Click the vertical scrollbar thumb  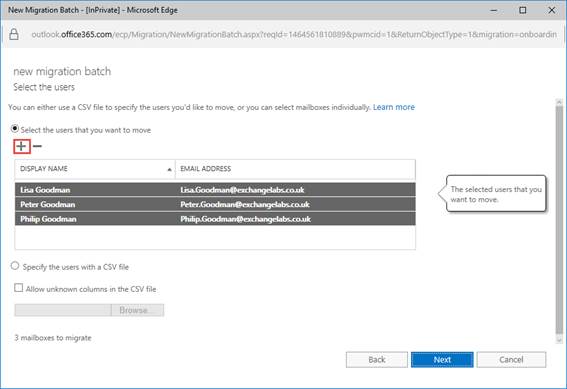coord(559,220)
